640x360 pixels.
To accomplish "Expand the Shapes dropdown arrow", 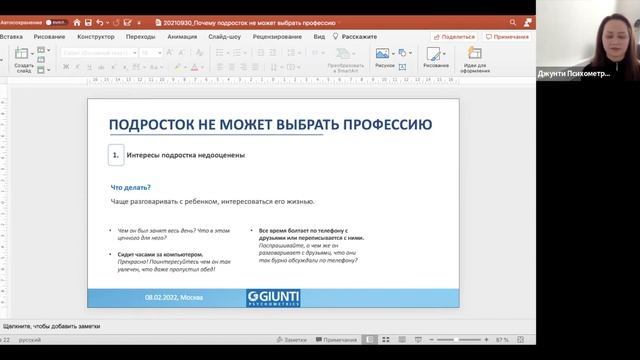I will (410, 53).
